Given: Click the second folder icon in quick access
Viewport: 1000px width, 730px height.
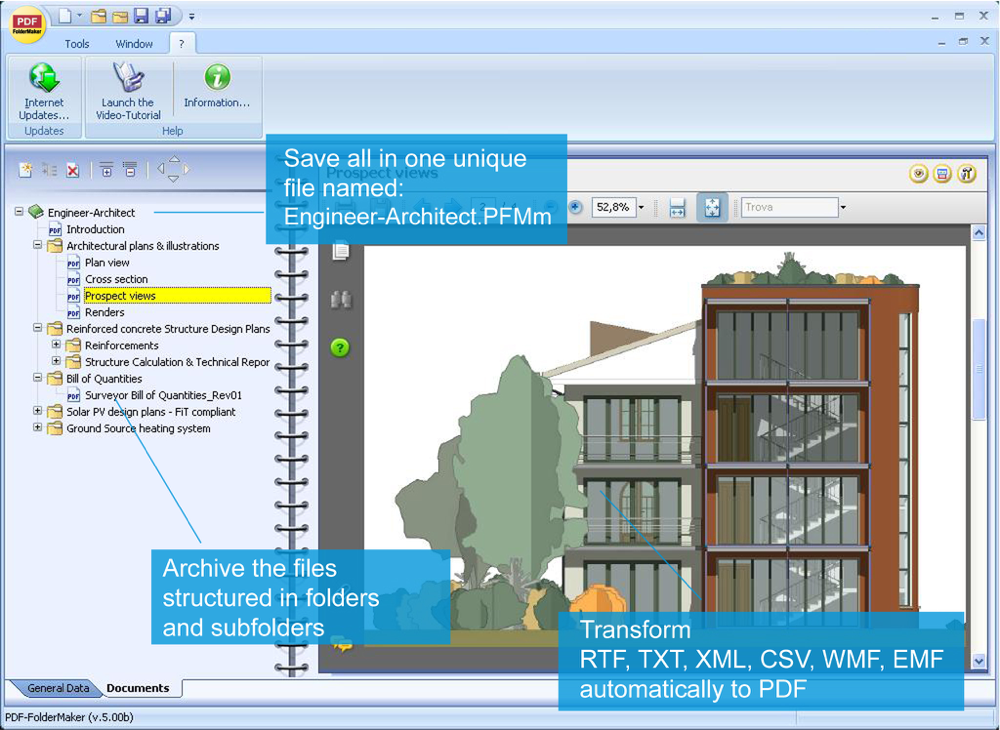Looking at the screenshot, I should (120, 16).
